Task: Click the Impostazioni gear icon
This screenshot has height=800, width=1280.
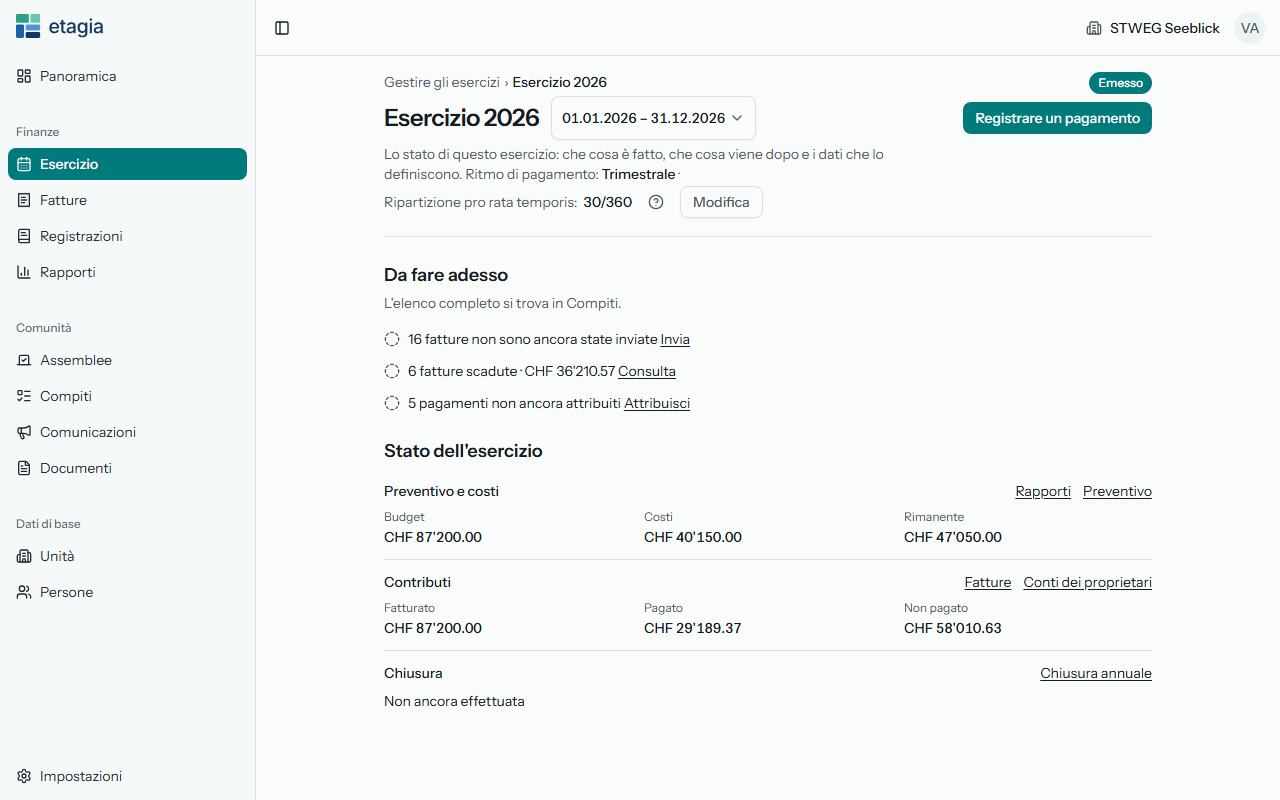Action: pyautogui.click(x=24, y=776)
